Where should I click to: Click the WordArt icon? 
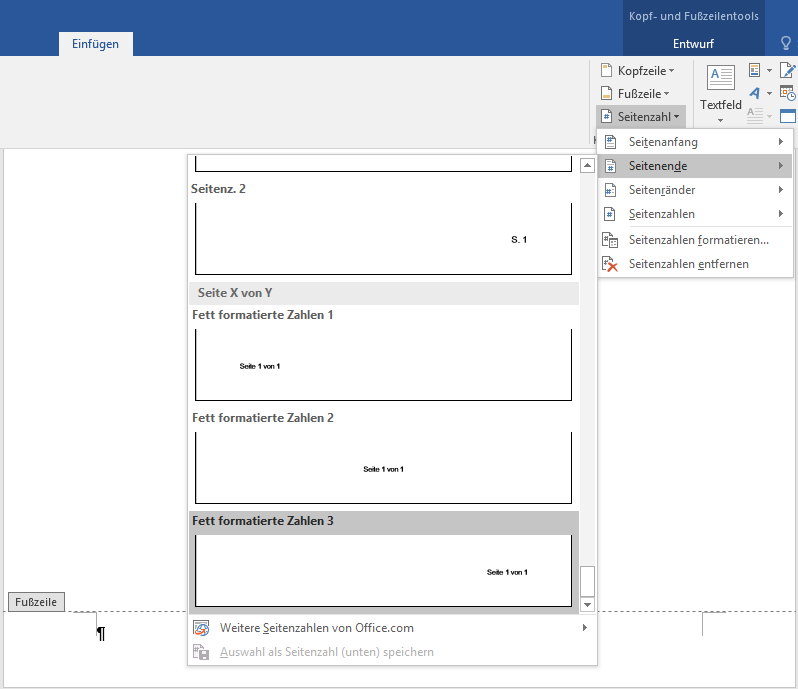click(x=755, y=93)
